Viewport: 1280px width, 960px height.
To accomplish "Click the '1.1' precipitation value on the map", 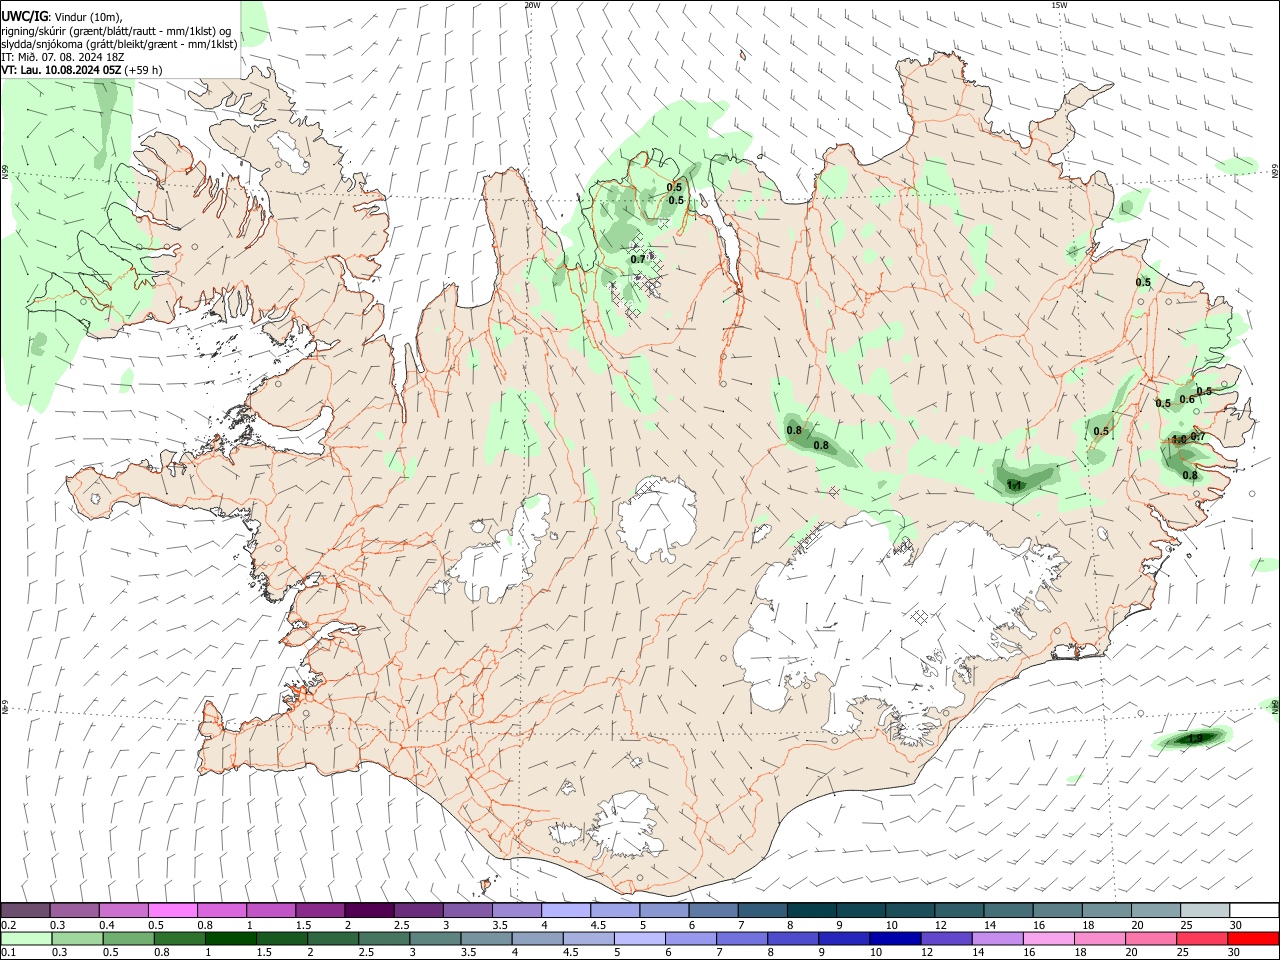I will 1014,485.
